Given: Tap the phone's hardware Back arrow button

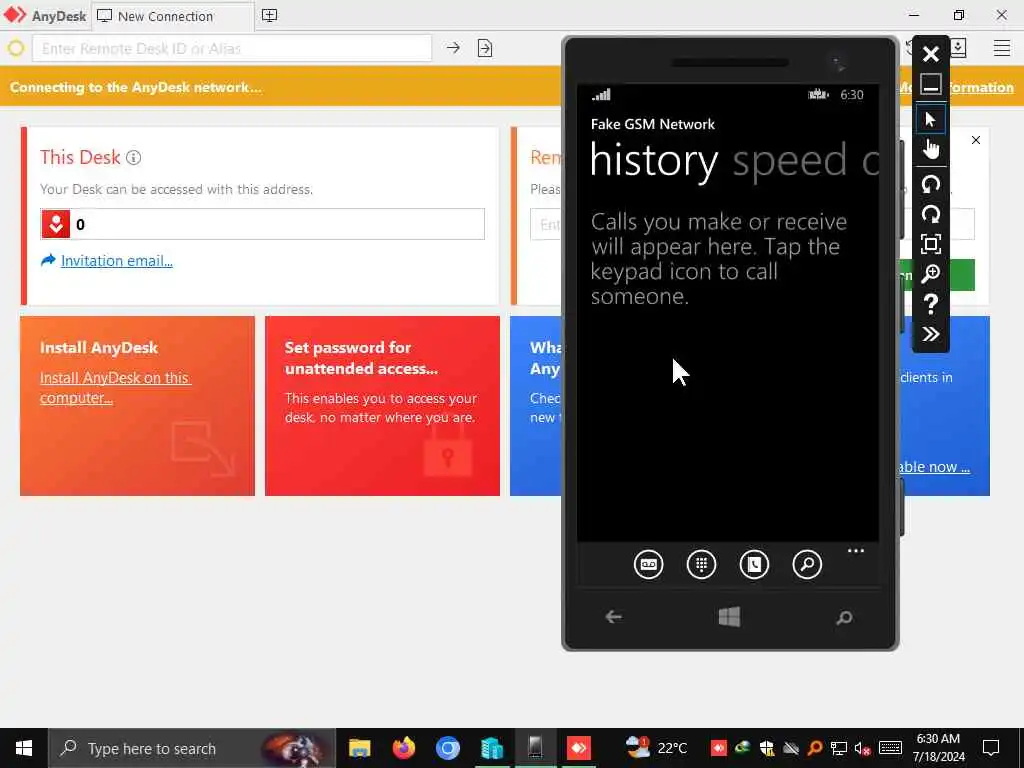Looking at the screenshot, I should (x=613, y=616).
